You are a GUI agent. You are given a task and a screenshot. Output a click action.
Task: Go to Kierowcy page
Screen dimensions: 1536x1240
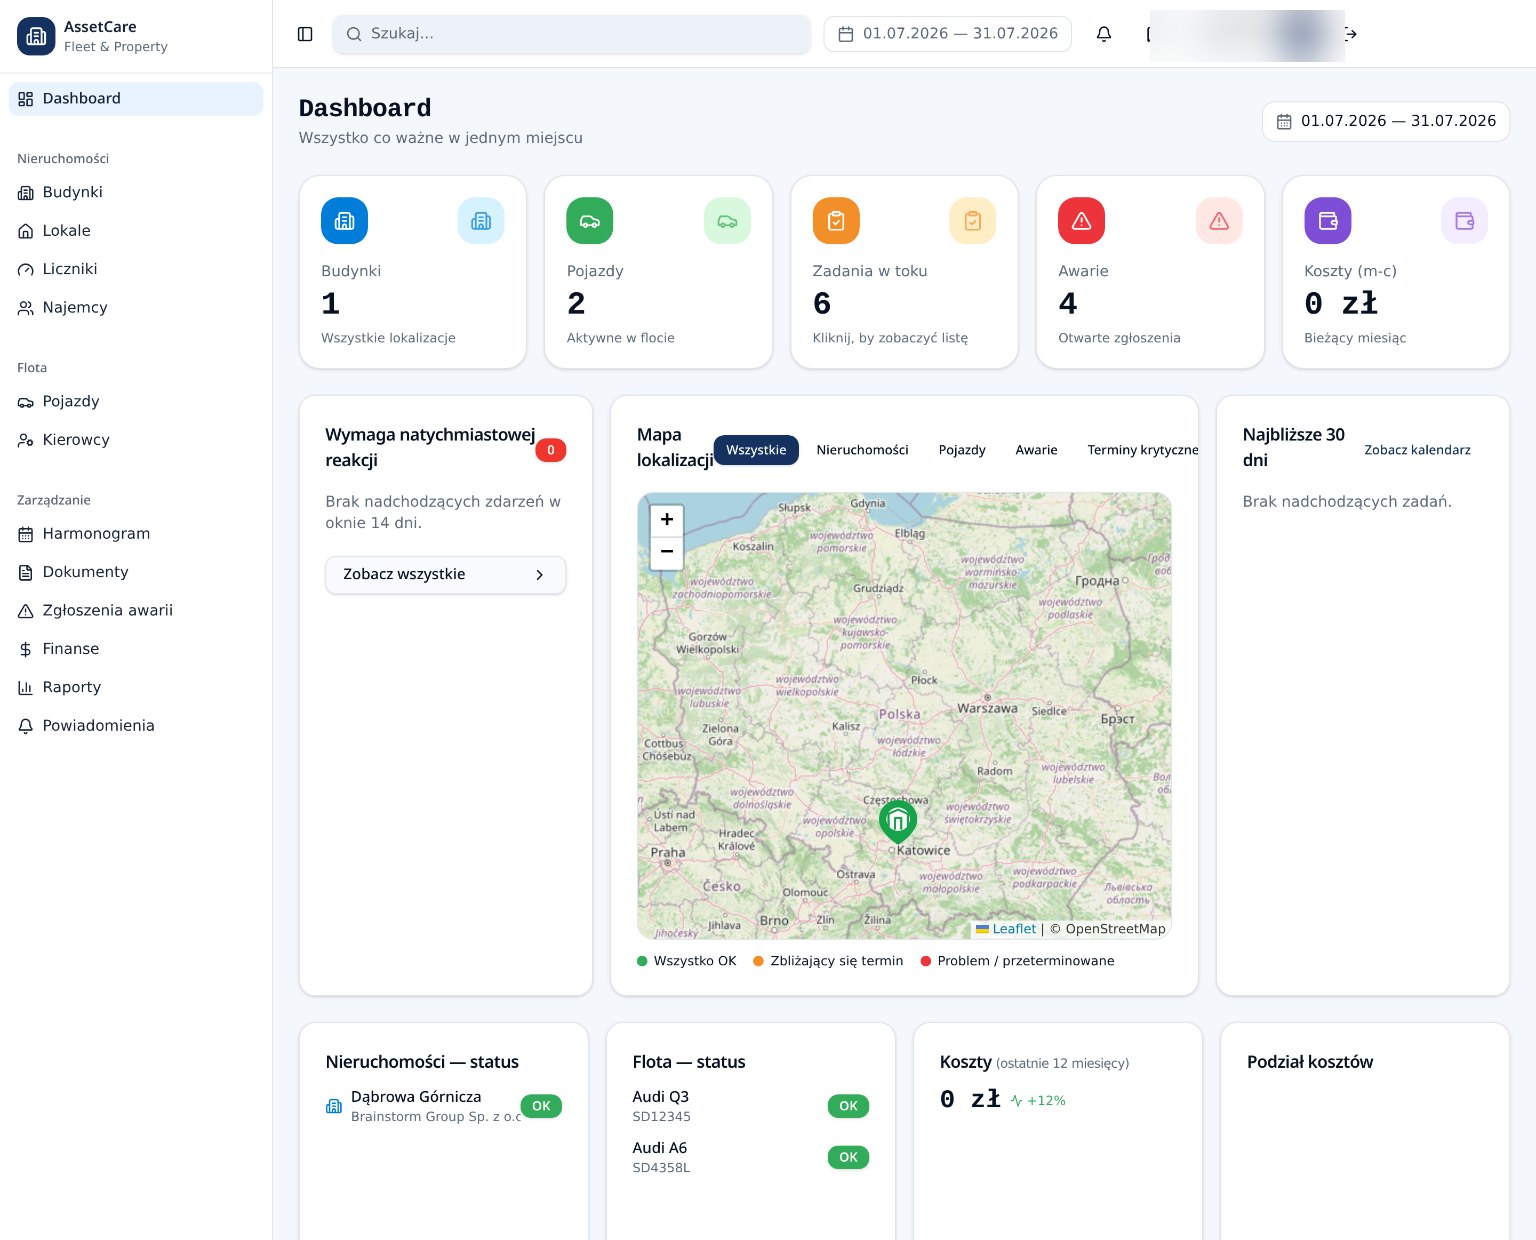click(136, 440)
